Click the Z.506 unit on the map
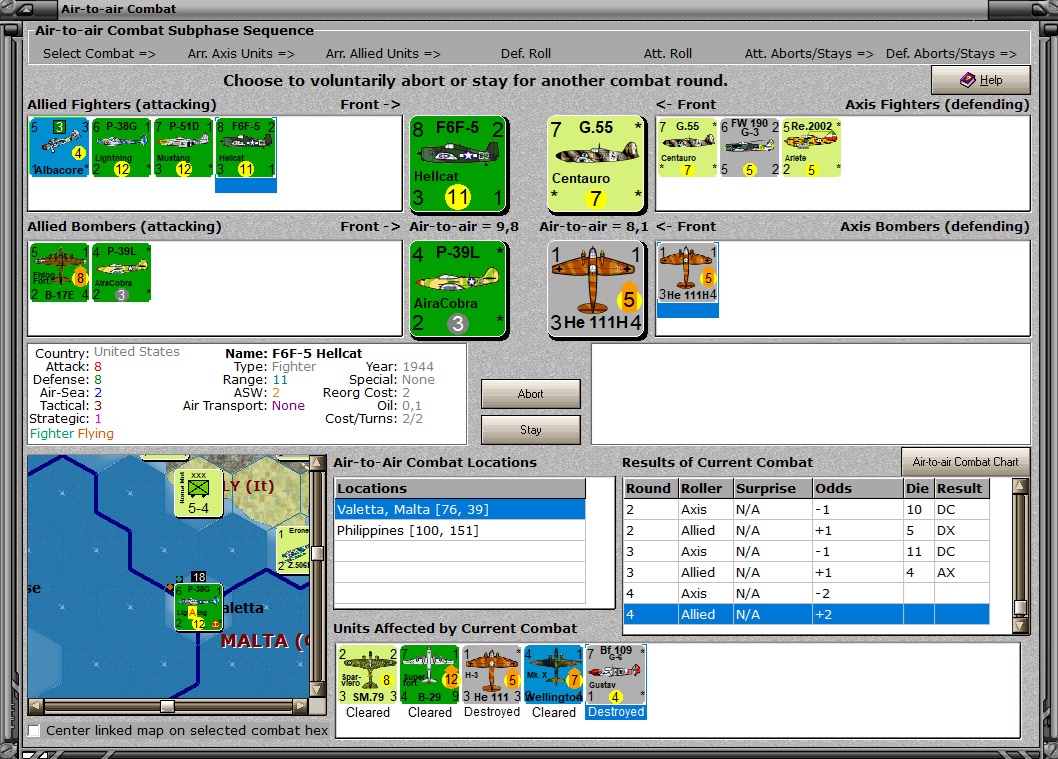The width and height of the screenshot is (1058, 759). (x=293, y=550)
